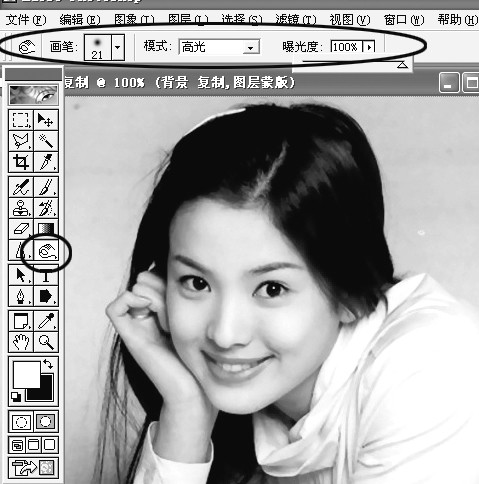Select the Sharpen/Blur tool beside Burn
479x484 pixels.
pyautogui.click(x=21, y=250)
